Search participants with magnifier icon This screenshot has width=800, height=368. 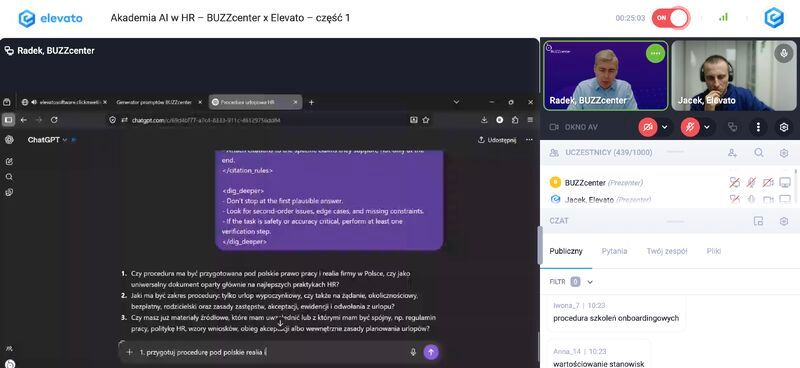click(759, 153)
